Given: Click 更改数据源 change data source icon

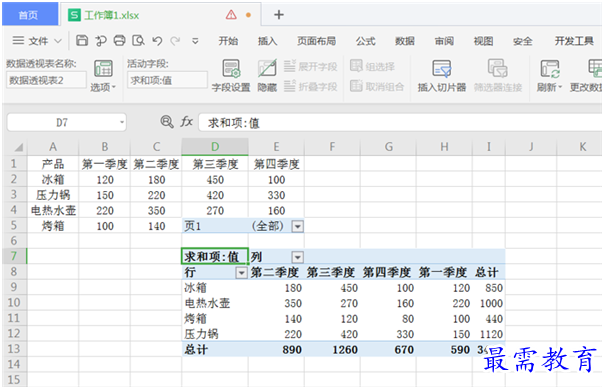Looking at the screenshot, I should click(586, 76).
